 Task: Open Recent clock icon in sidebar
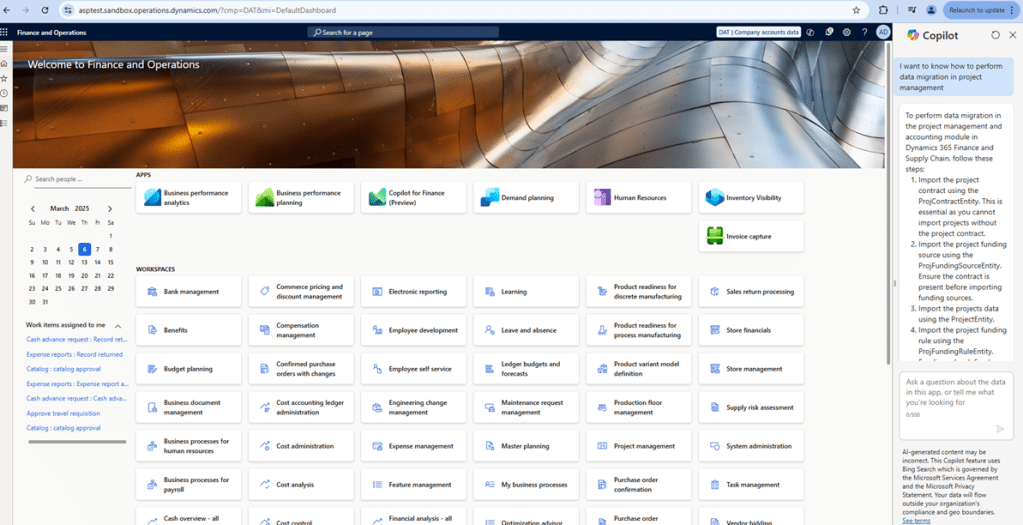tap(5, 93)
